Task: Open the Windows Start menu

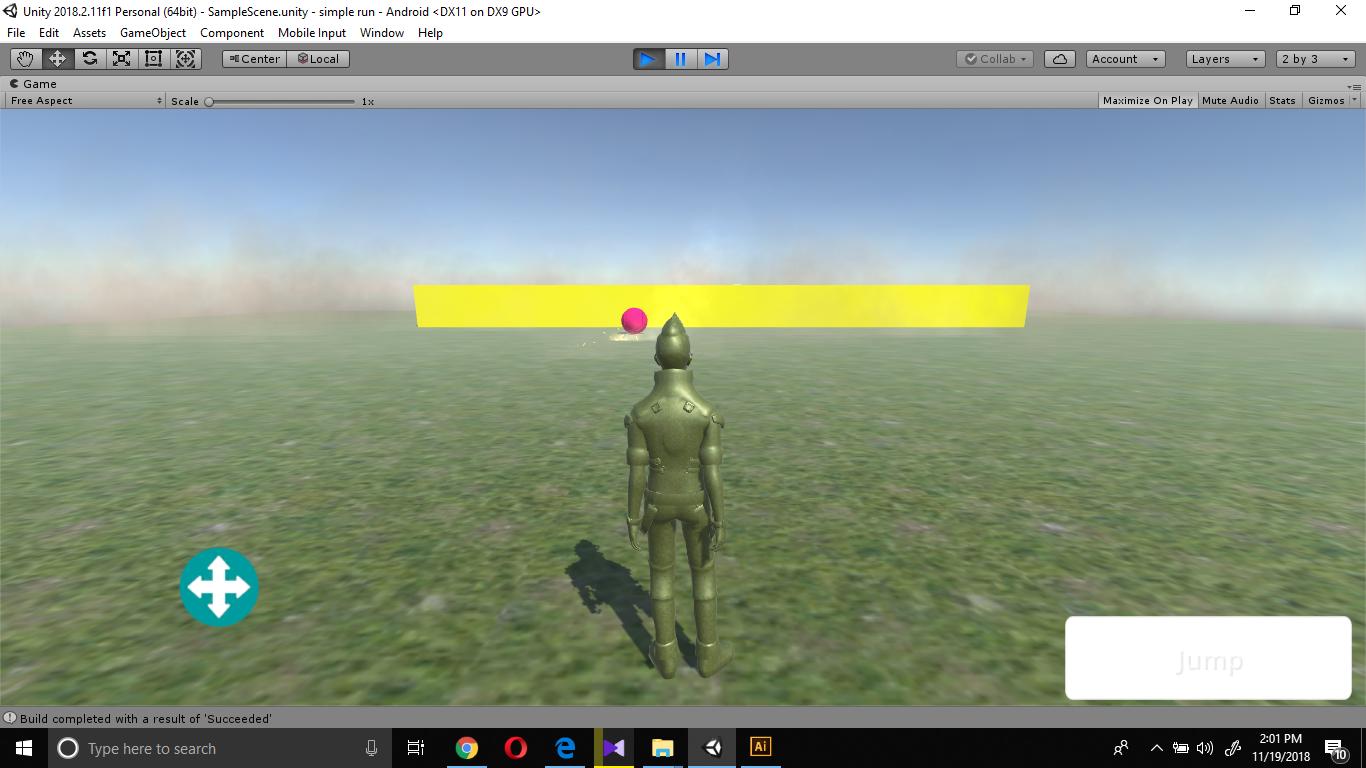Action: (24, 748)
